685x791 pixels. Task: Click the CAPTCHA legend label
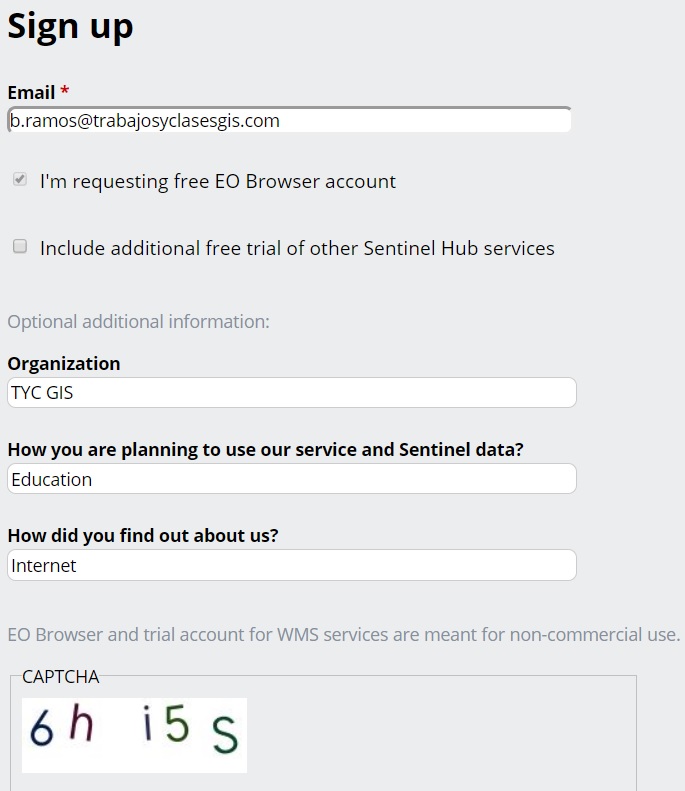click(61, 677)
